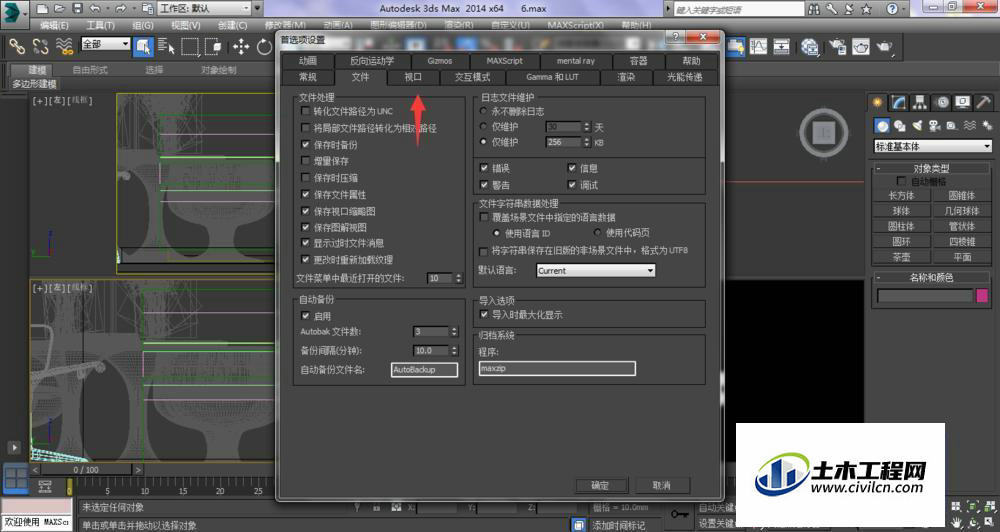Switch to the Hierarchy panel tab icon
The image size is (1000, 532).
(x=920, y=102)
